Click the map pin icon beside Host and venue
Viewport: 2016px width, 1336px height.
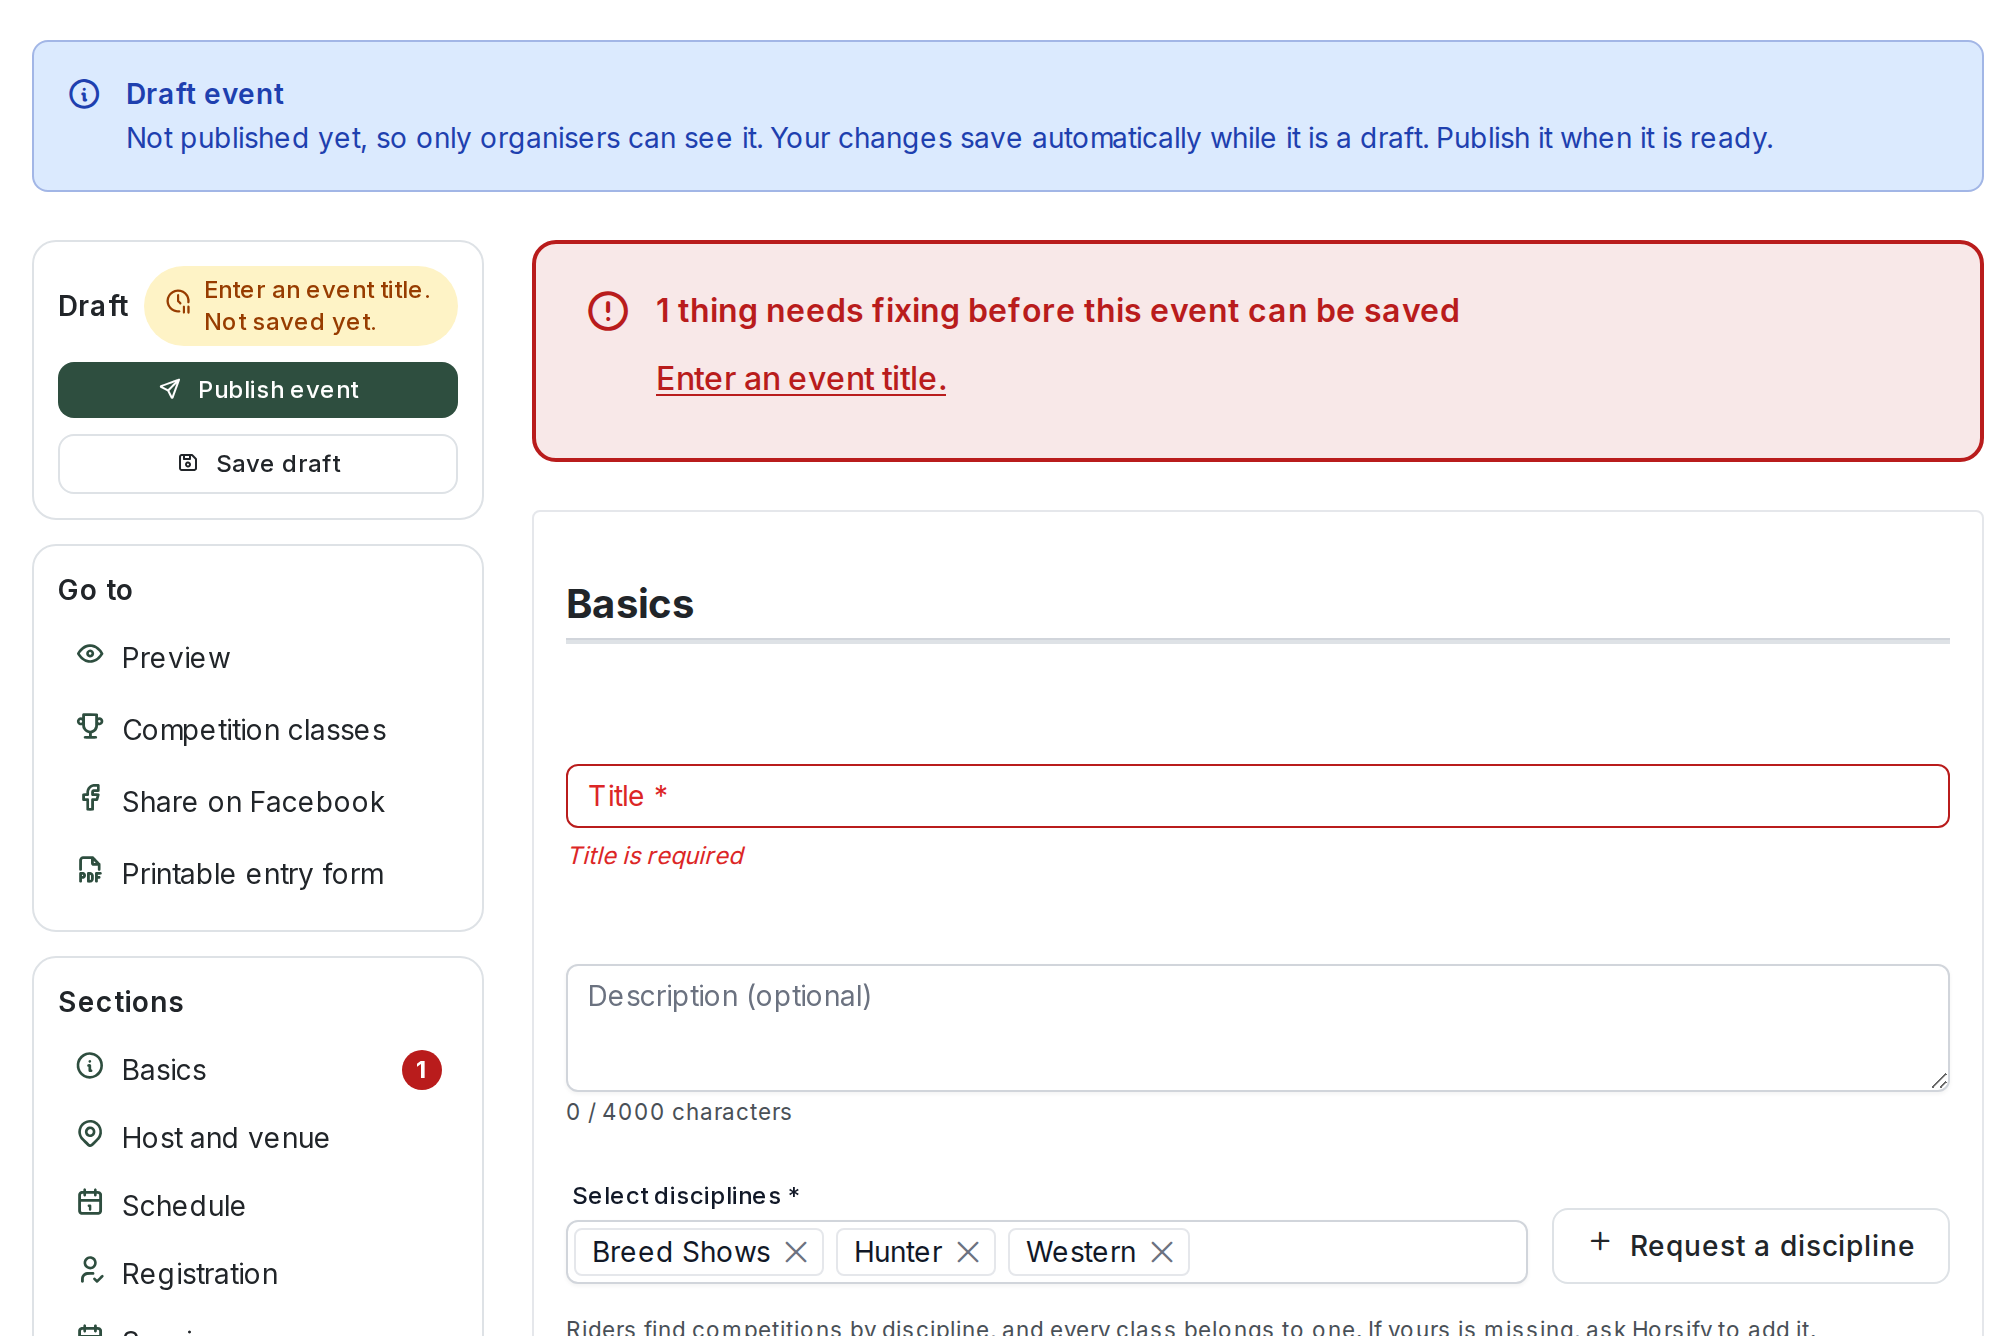coord(90,1134)
